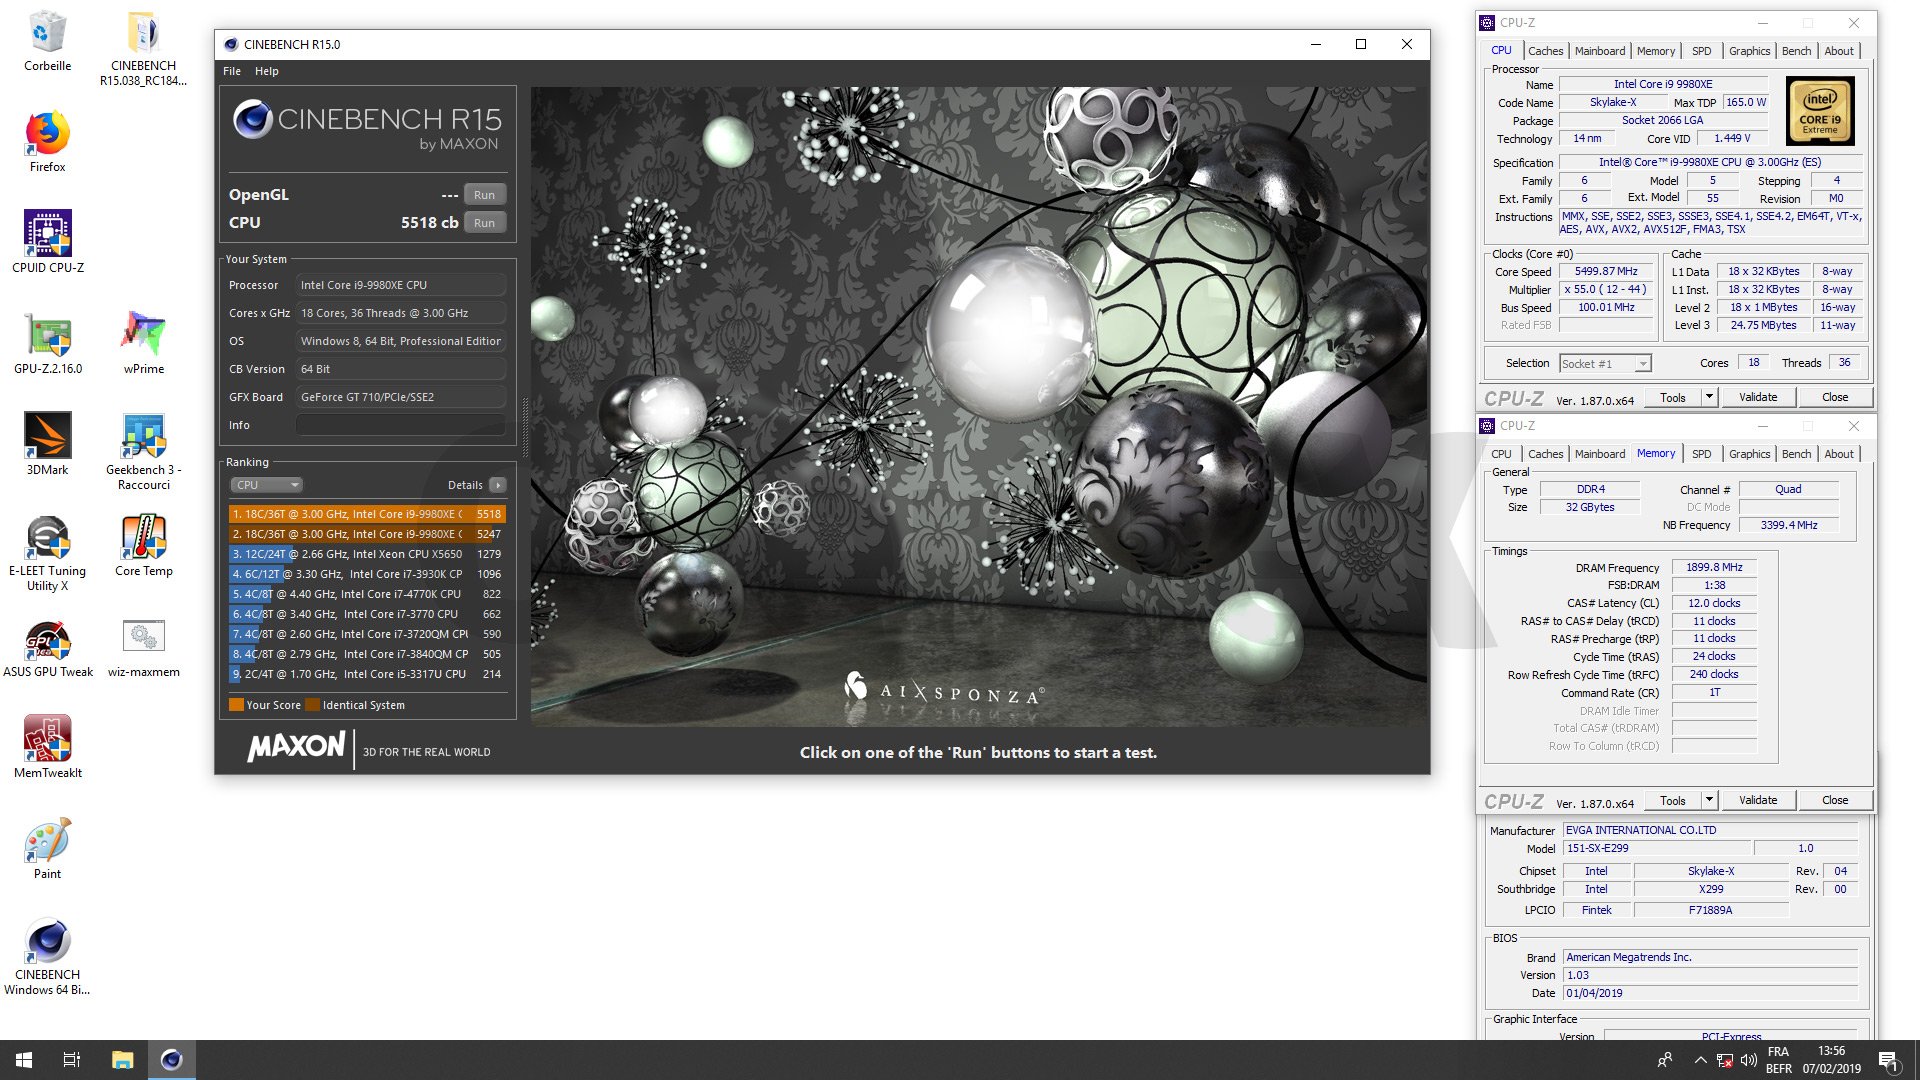
Task: Click the Processor field in Cinebench
Action: point(400,285)
